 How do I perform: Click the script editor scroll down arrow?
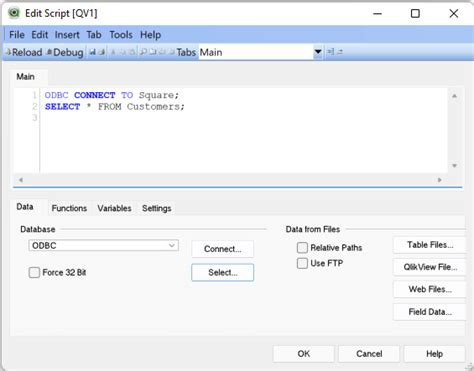click(454, 166)
